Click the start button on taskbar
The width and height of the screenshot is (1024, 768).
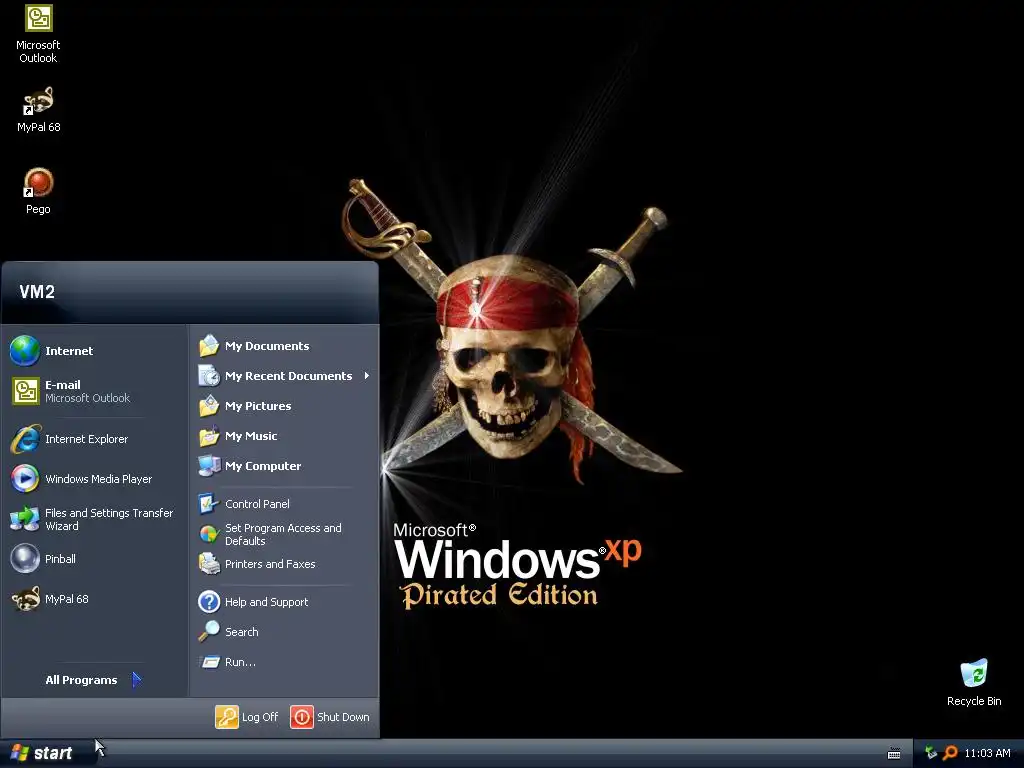(x=41, y=753)
